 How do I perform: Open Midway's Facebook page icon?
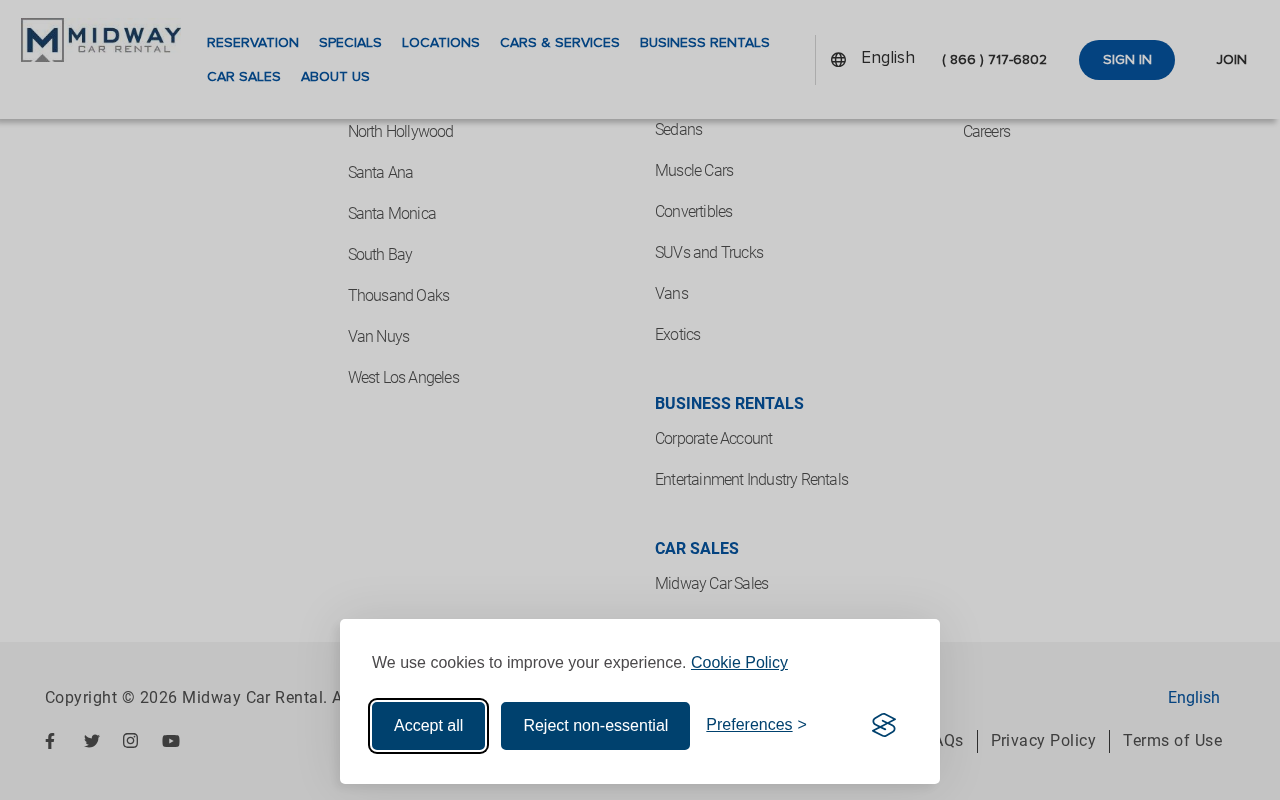(50, 741)
